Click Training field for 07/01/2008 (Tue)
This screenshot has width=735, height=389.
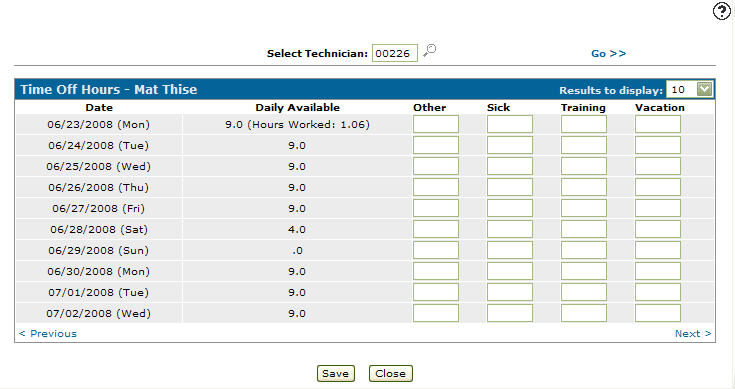(584, 292)
